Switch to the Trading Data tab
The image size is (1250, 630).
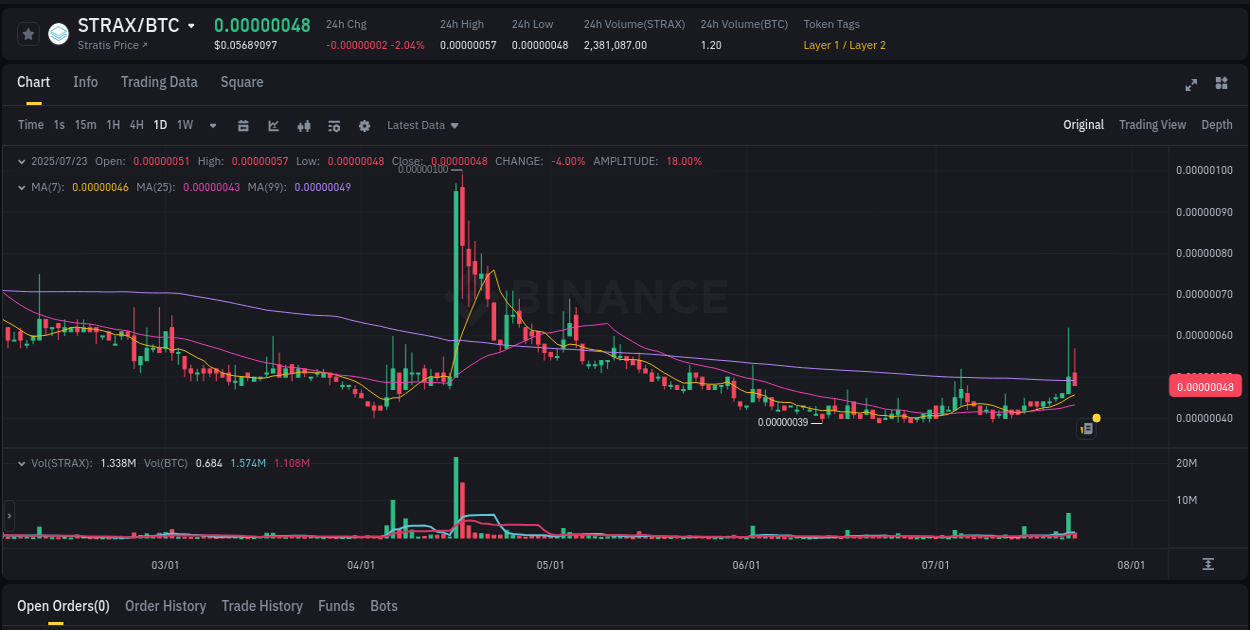pos(159,82)
